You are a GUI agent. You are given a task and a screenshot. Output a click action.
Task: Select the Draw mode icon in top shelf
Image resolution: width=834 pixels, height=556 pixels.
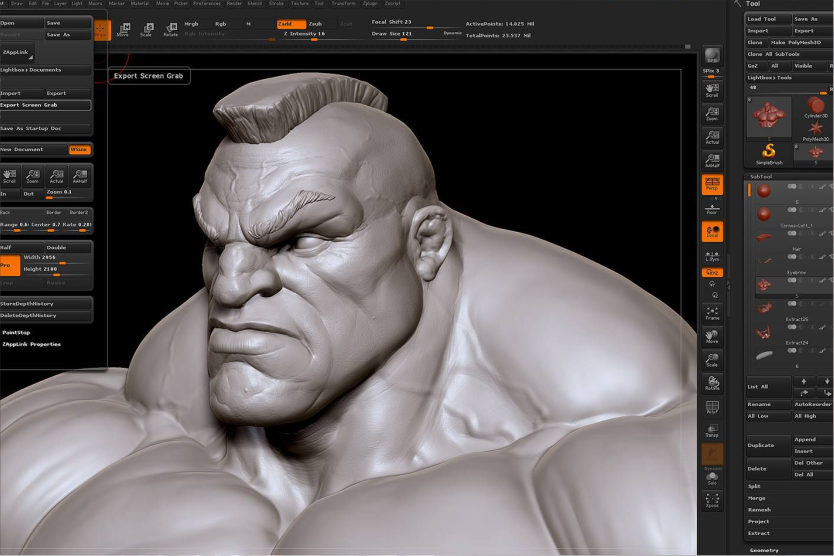(101, 30)
